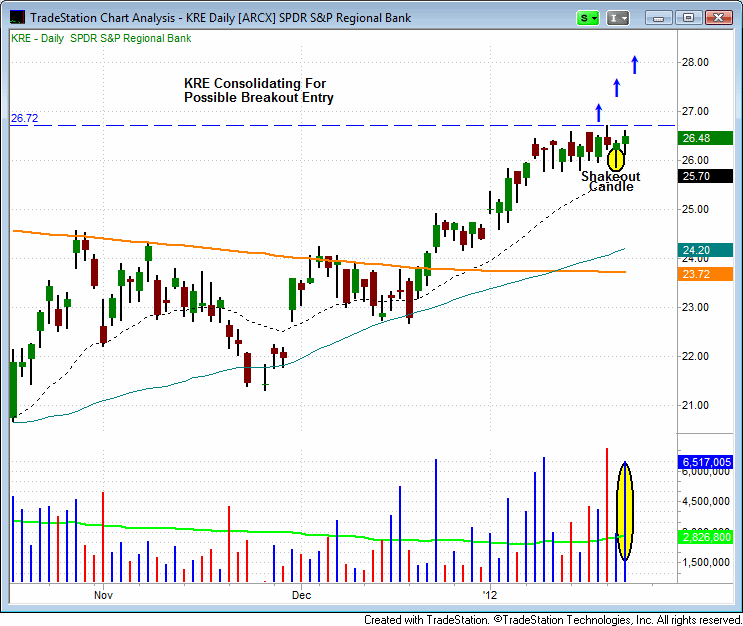Screen dimensions: 743x626
Task: Click the tallest red volume bar
Action: click(607, 515)
